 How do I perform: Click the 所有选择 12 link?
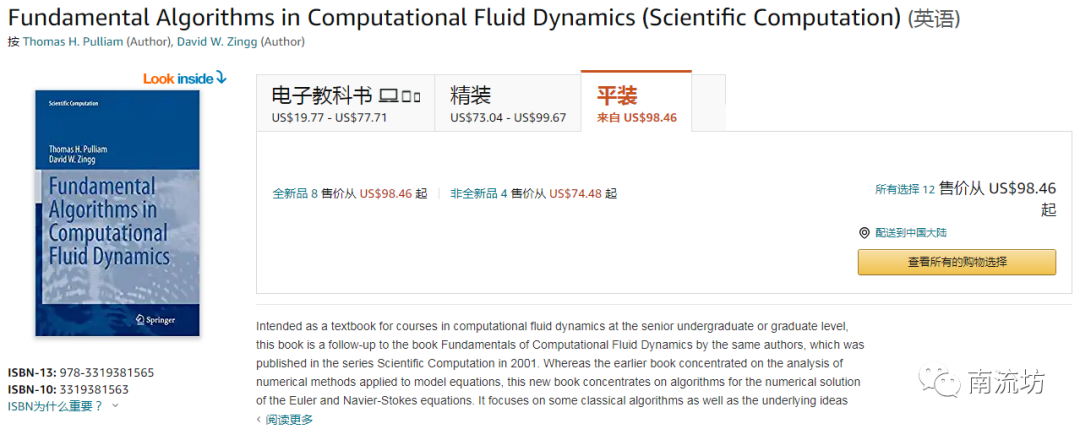click(905, 188)
